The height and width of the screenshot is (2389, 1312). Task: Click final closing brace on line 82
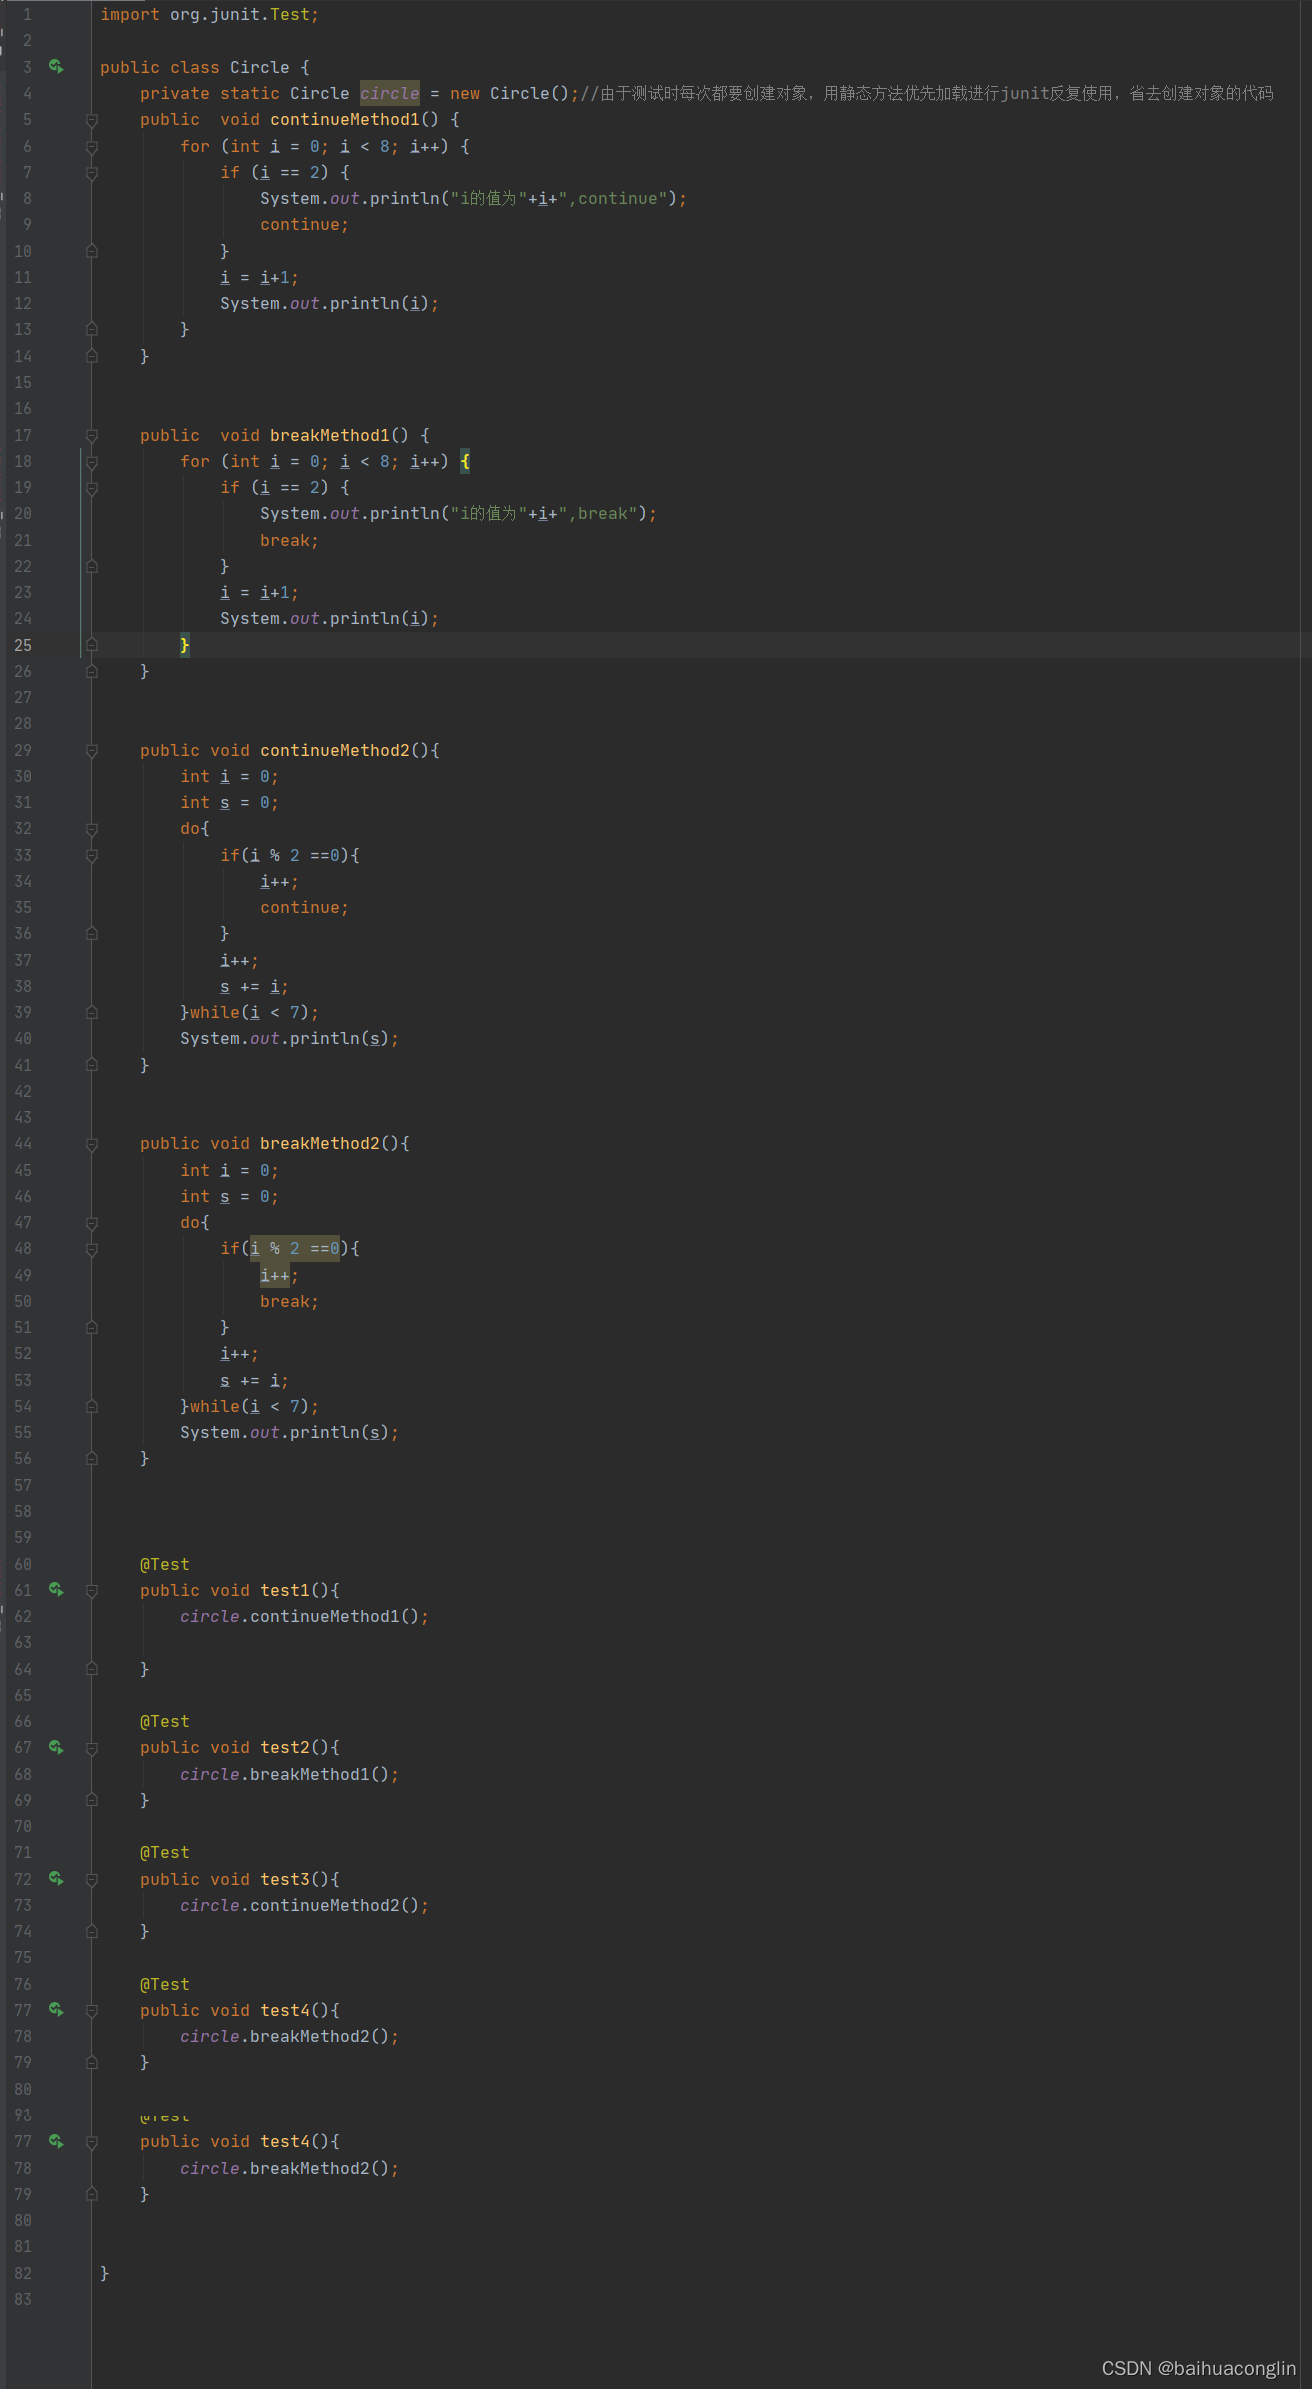point(105,2273)
